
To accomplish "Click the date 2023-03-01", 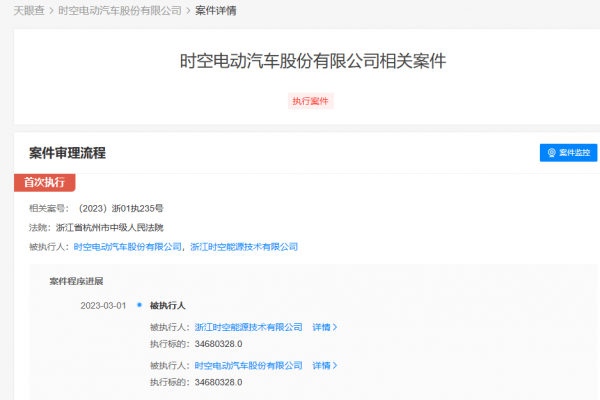I will click(x=103, y=306).
